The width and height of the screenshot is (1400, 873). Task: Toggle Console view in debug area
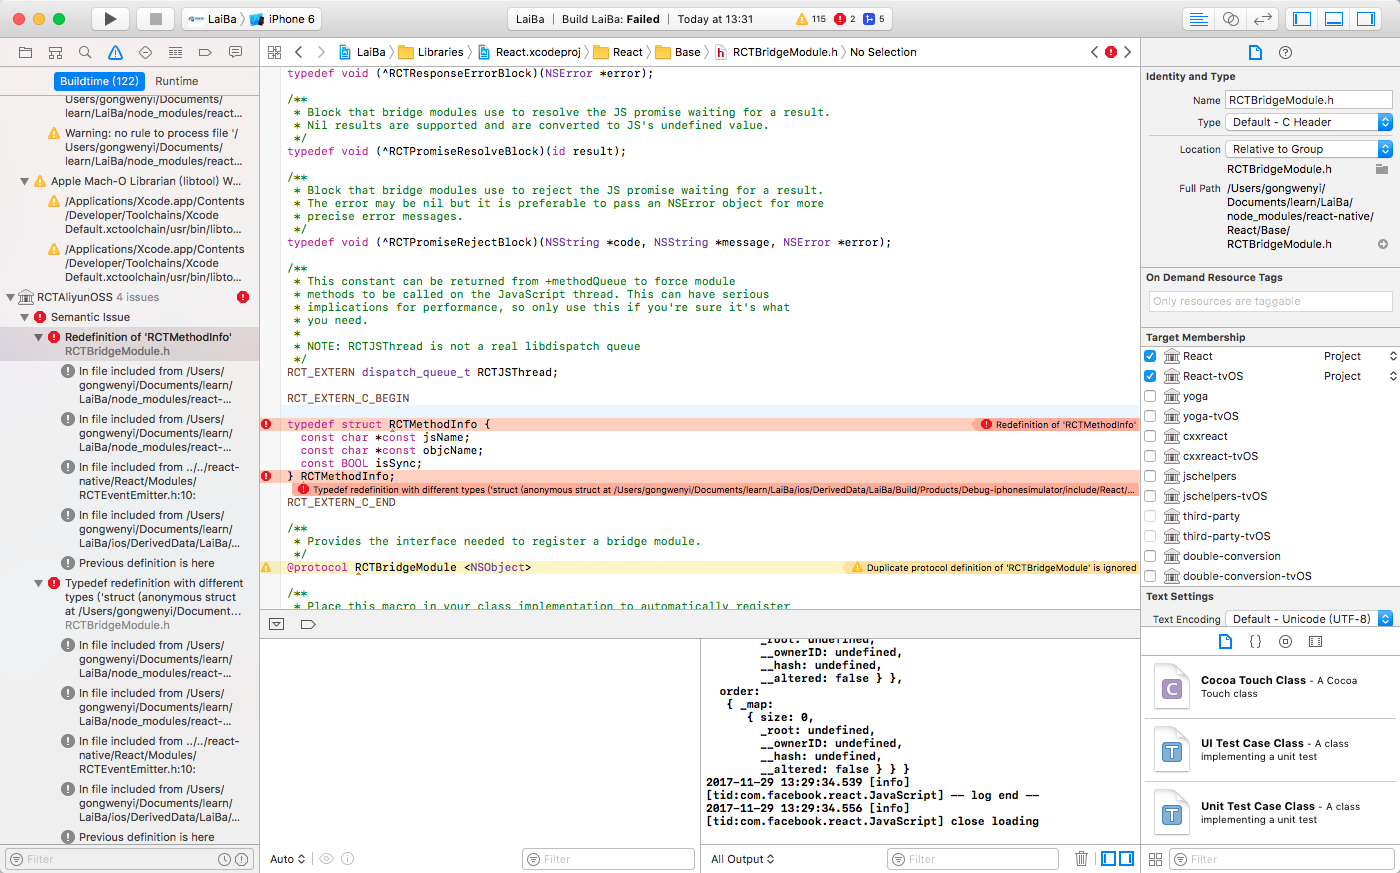click(x=1126, y=858)
